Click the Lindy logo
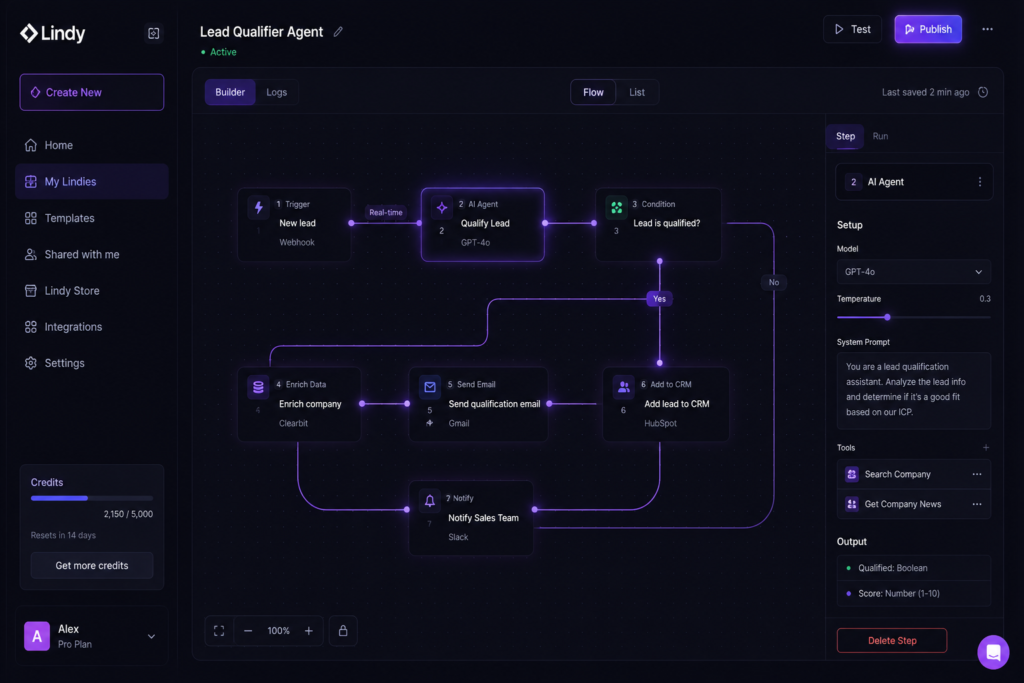 52,33
